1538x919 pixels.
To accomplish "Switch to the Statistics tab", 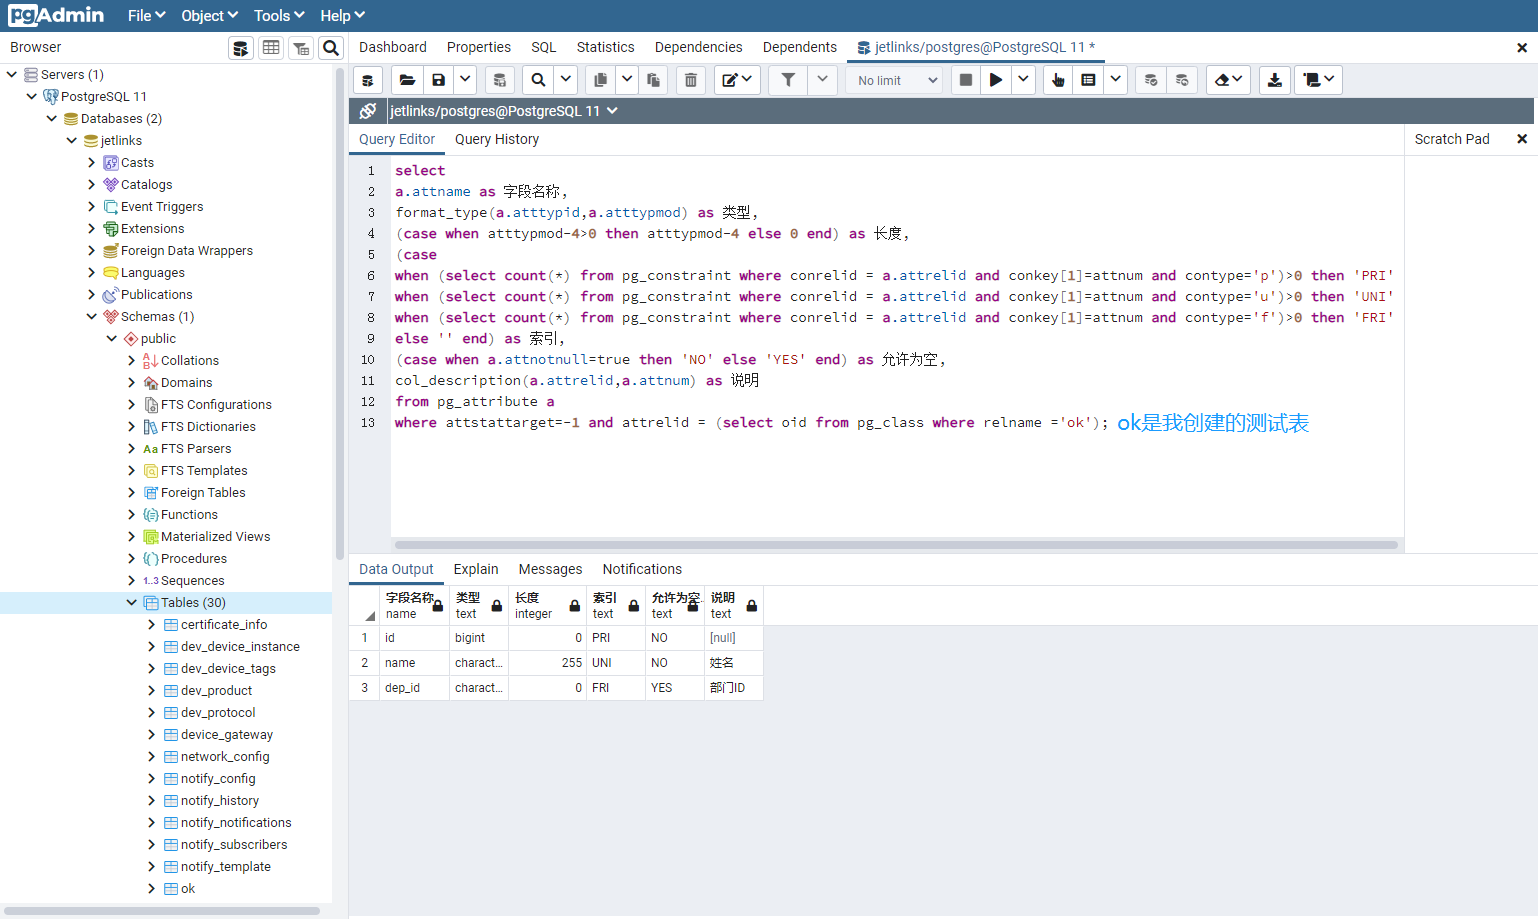I will click(606, 47).
